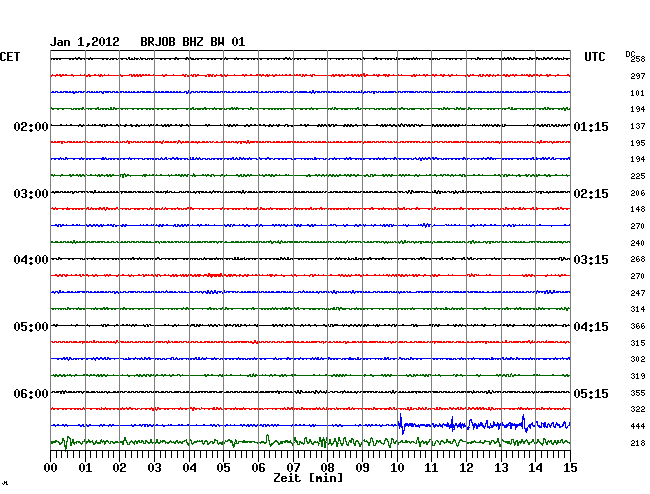
Task: Click the DC value "444"
Action: coord(638,426)
